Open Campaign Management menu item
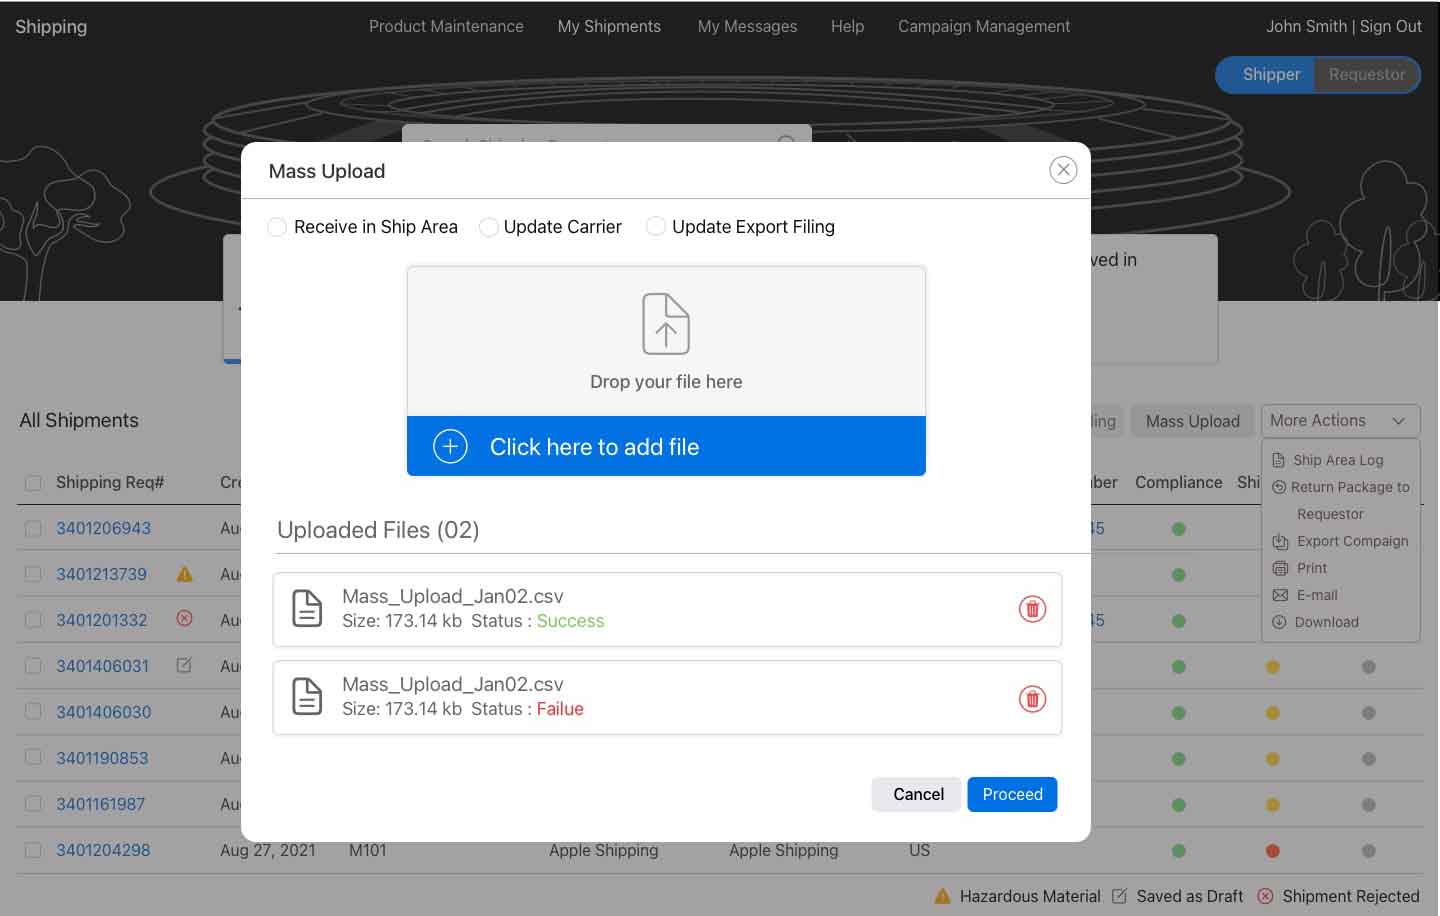The image size is (1440, 916). [983, 27]
